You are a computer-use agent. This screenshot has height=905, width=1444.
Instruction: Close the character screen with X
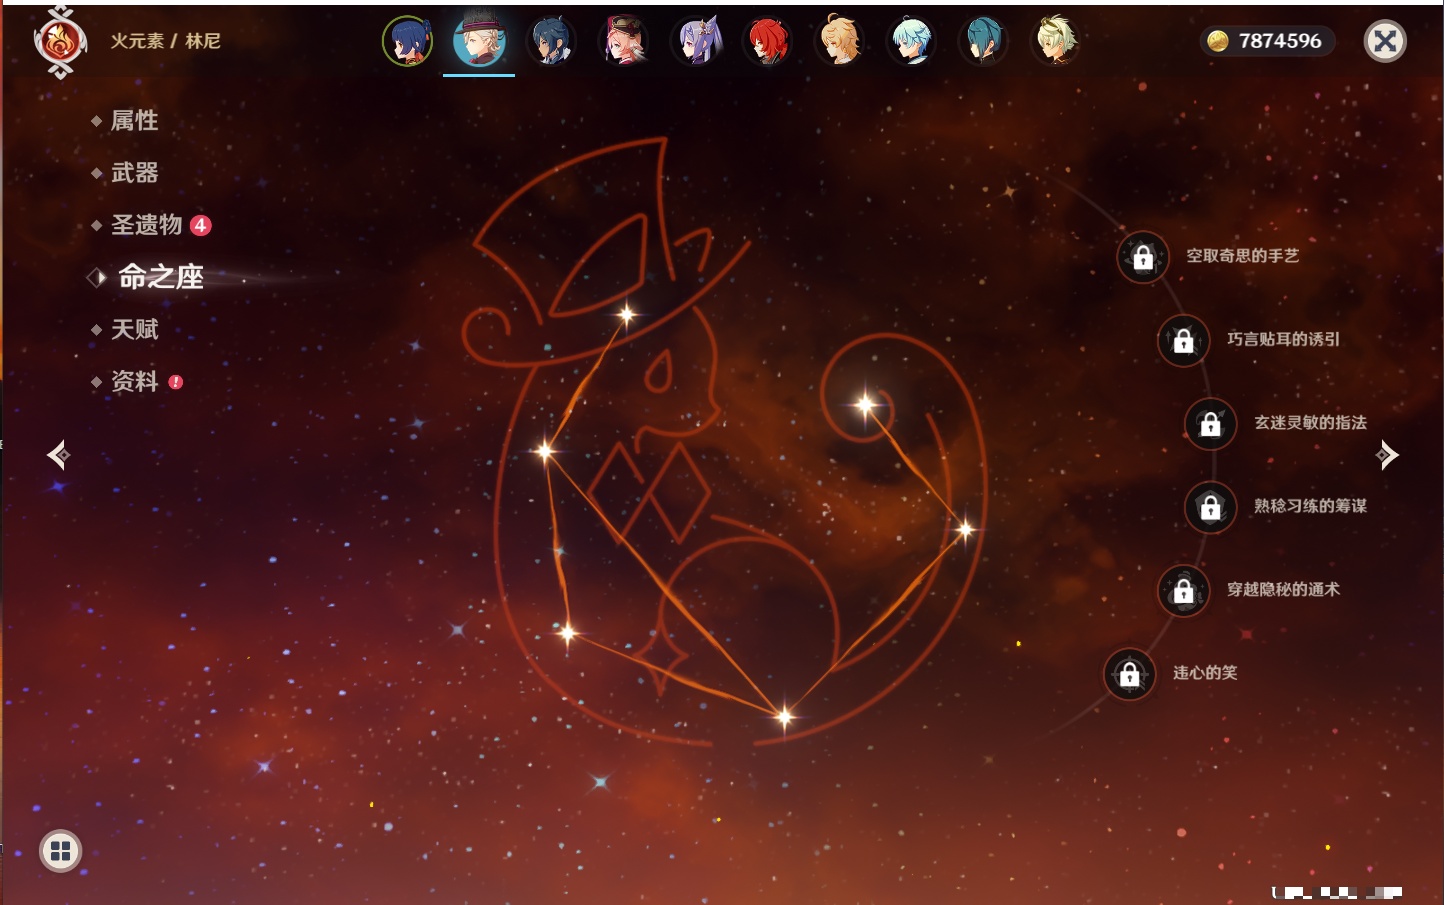(x=1385, y=41)
